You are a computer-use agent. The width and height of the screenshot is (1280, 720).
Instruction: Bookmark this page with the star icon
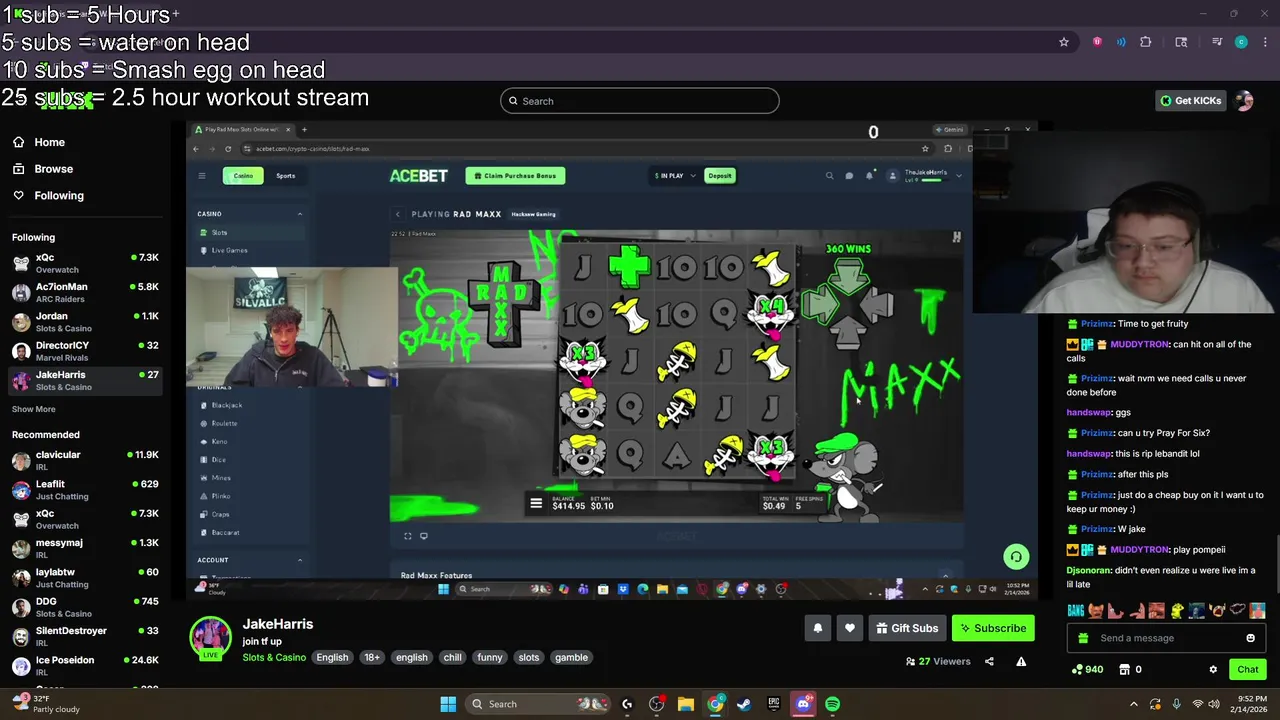click(x=1064, y=42)
